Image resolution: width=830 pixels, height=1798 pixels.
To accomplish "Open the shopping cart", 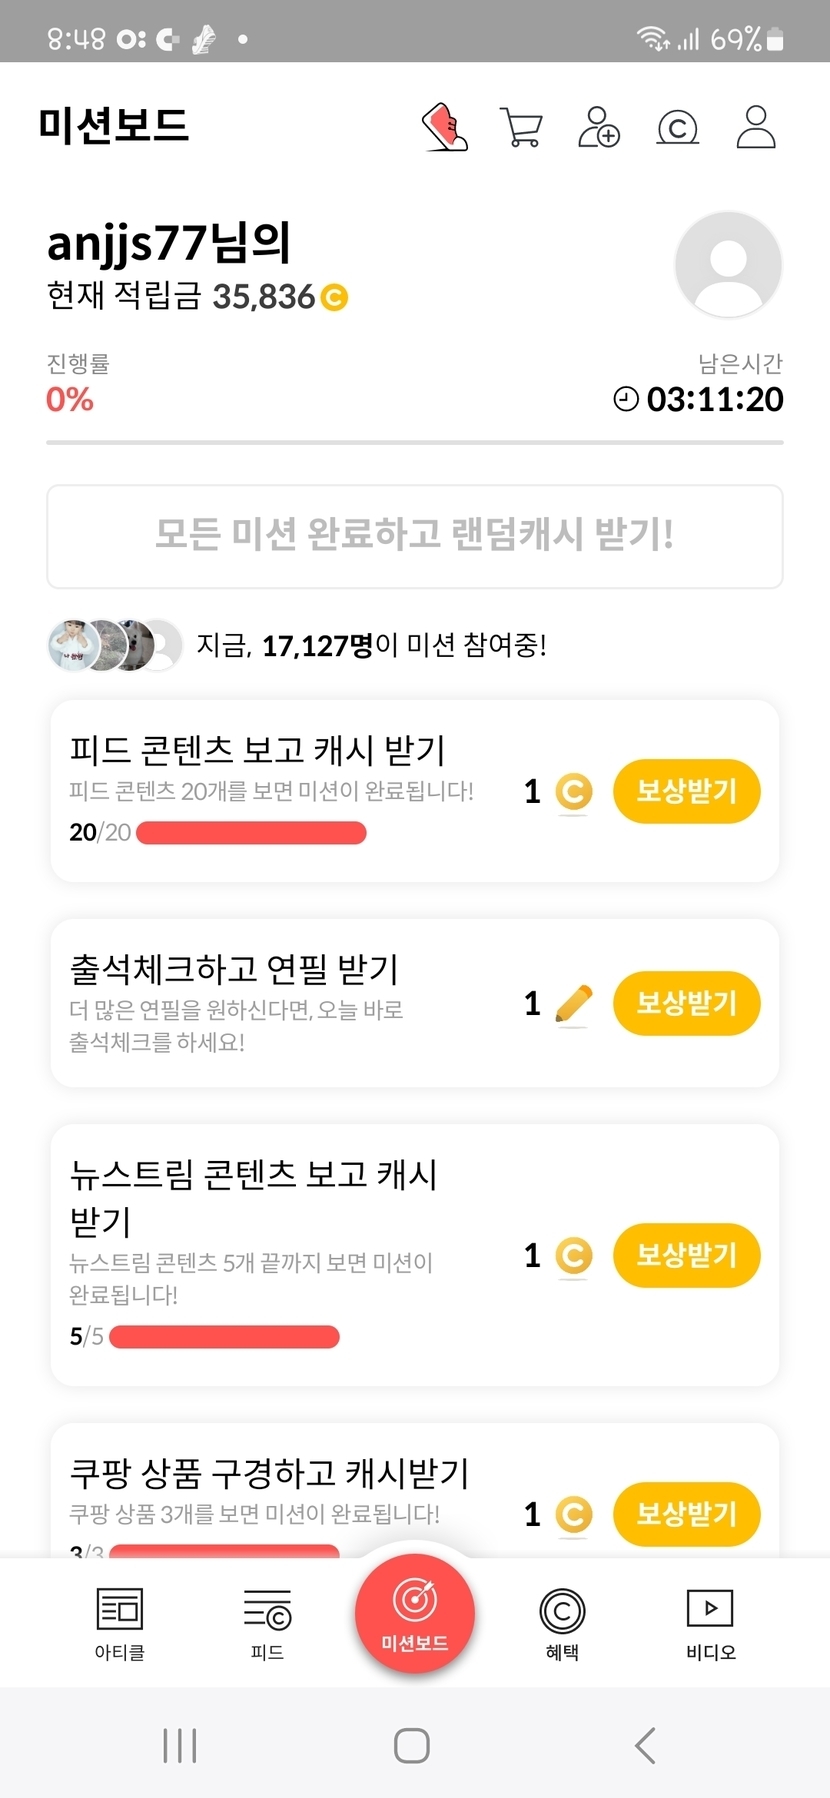I will coord(521,127).
